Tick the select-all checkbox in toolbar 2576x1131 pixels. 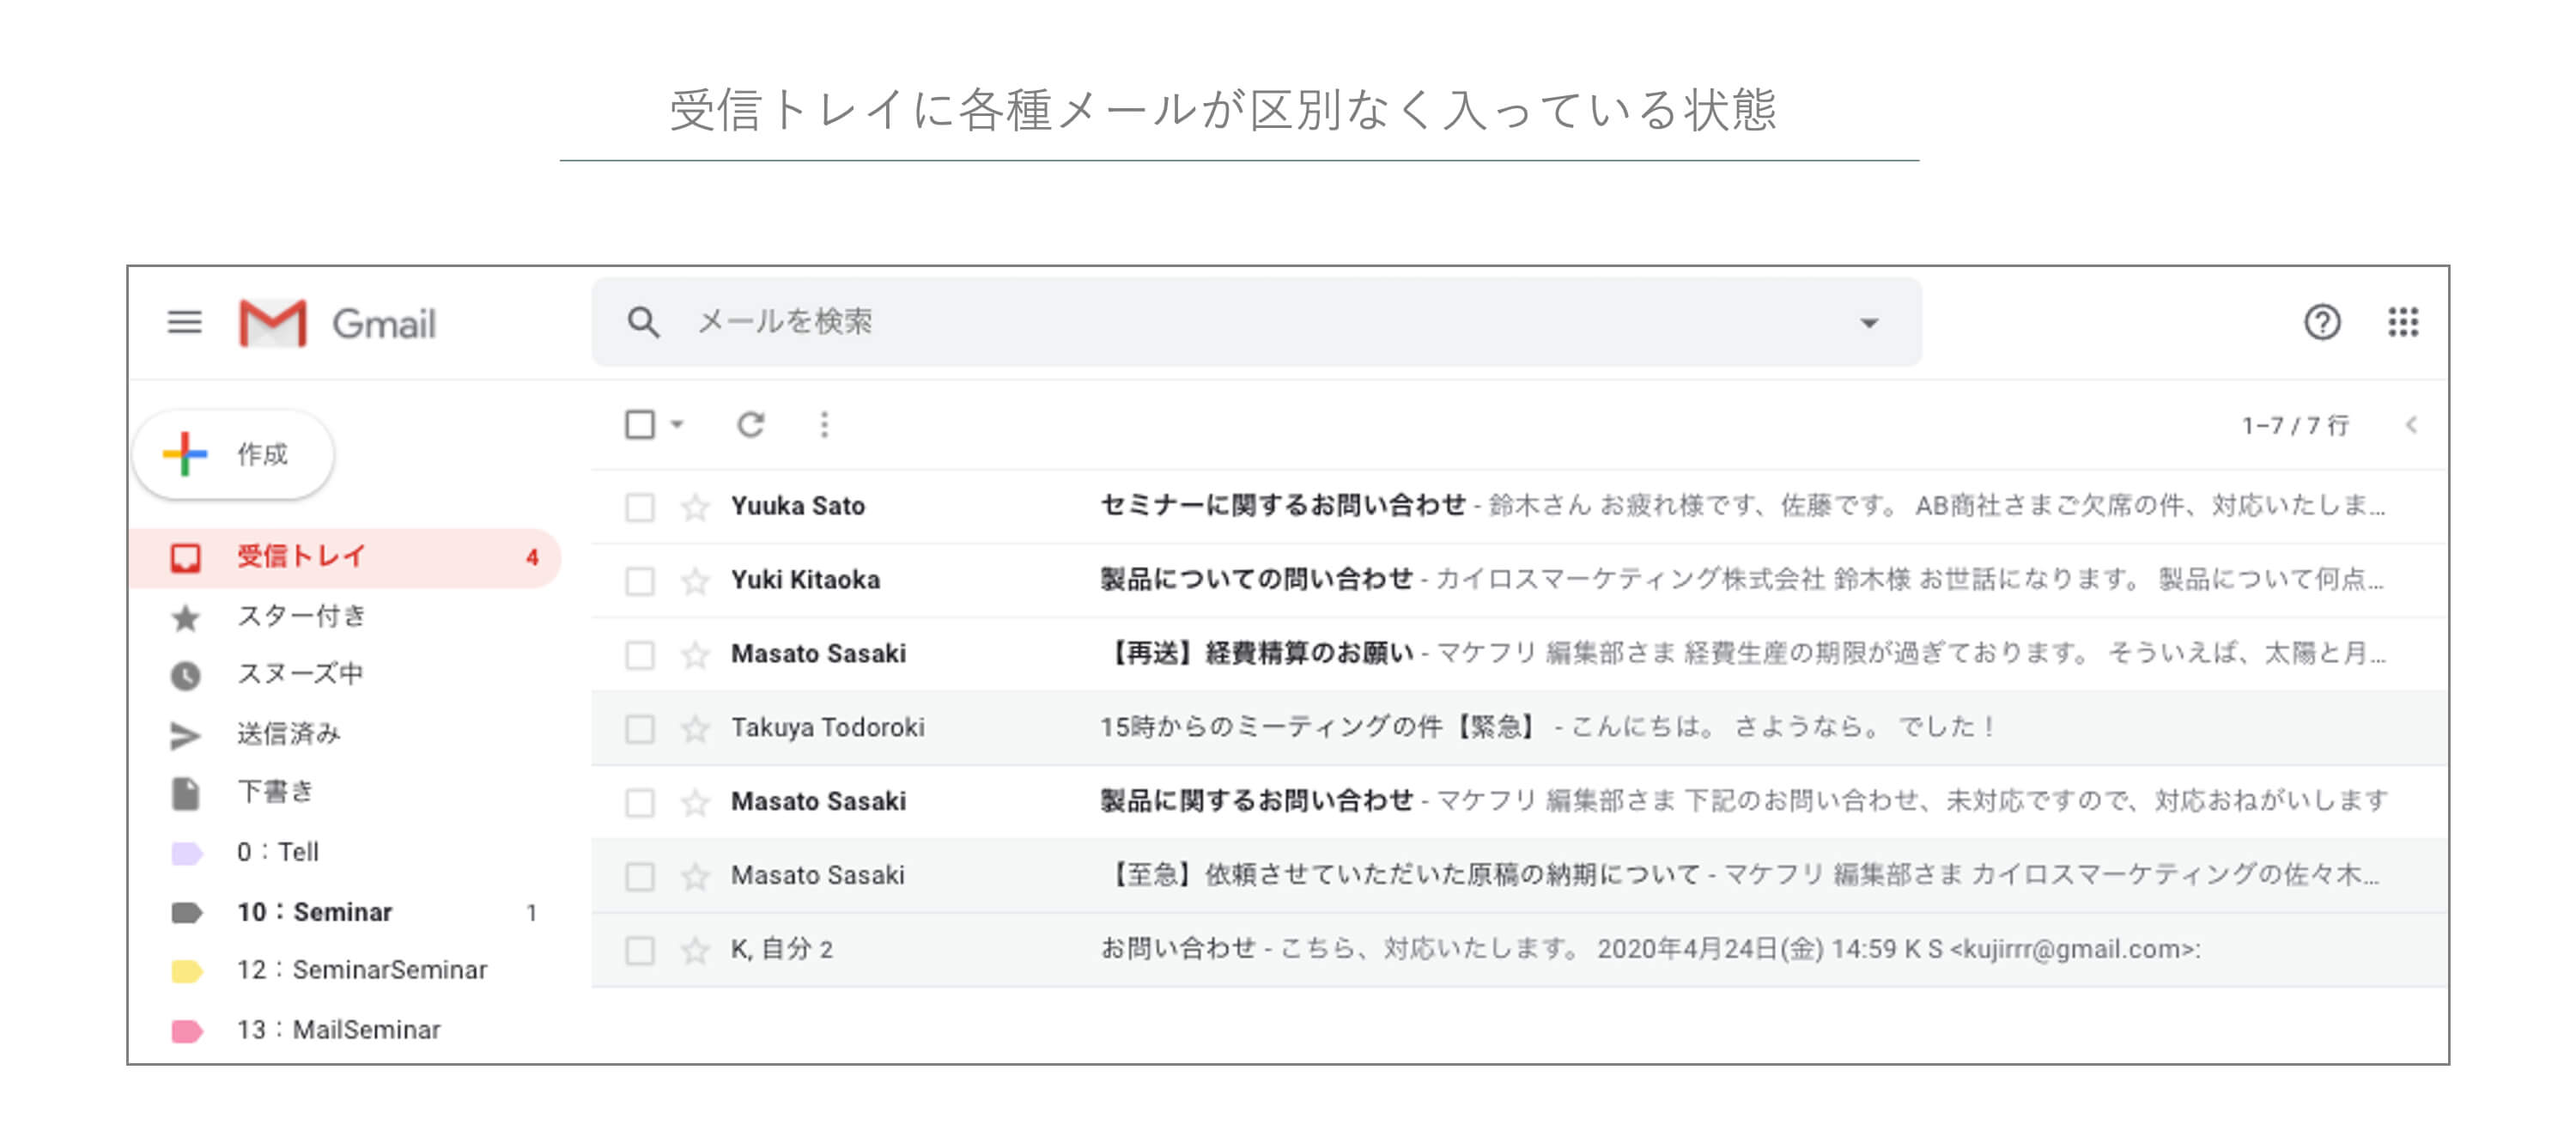[640, 425]
